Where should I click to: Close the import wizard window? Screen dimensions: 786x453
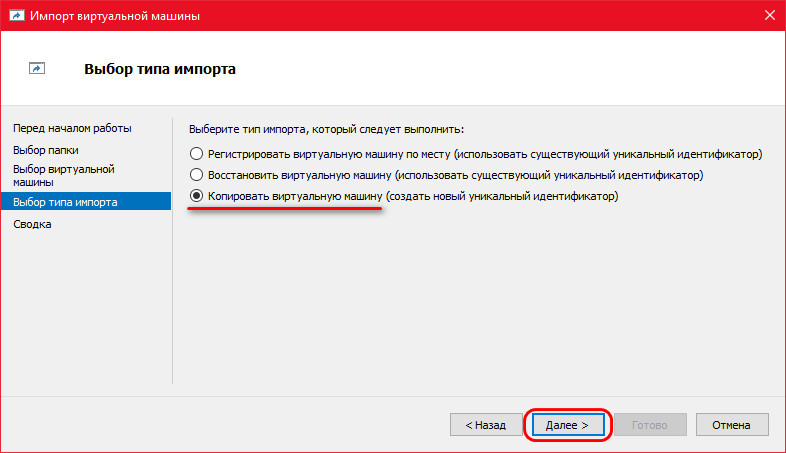coord(770,16)
